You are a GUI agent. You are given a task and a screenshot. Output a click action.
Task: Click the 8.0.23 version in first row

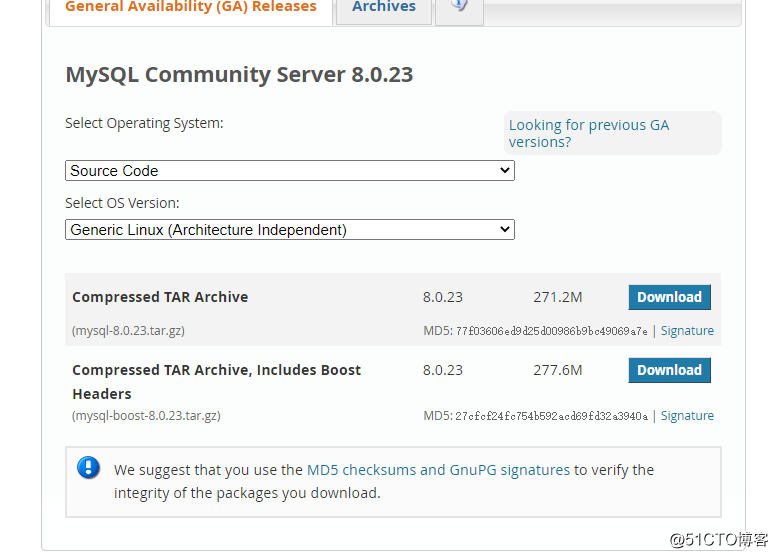443,297
